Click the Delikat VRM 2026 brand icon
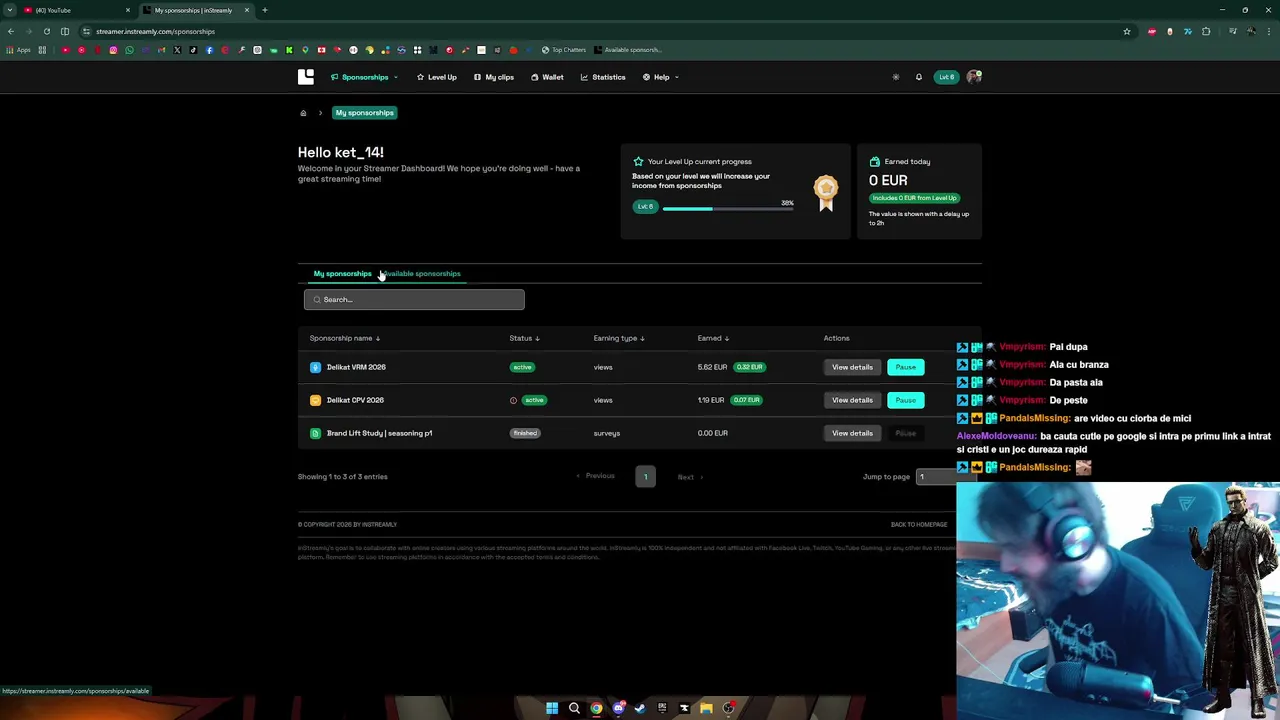 click(315, 367)
